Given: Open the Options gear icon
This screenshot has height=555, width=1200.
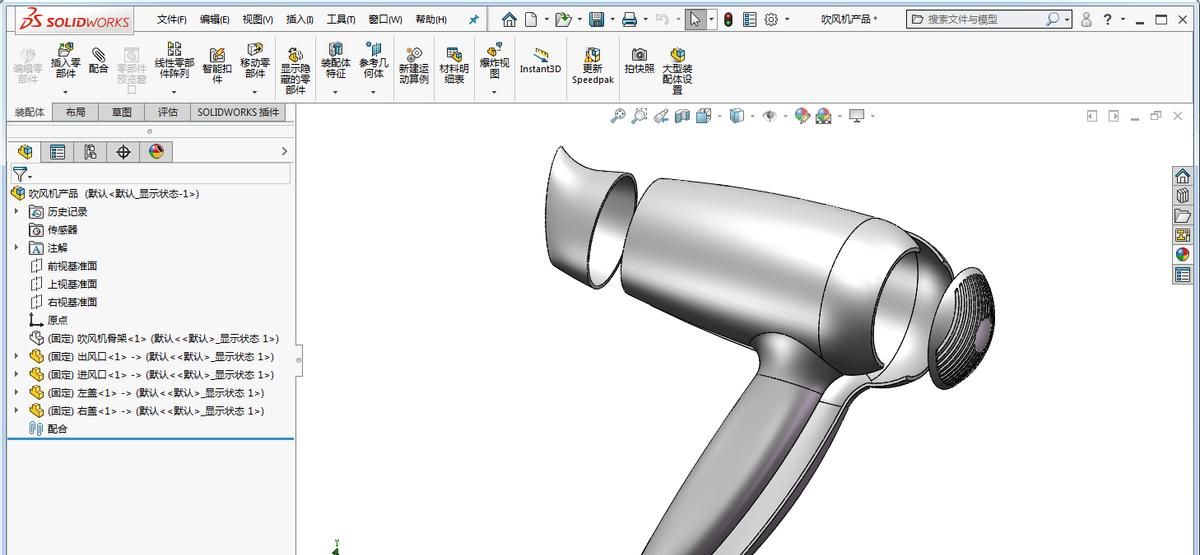Looking at the screenshot, I should [771, 19].
